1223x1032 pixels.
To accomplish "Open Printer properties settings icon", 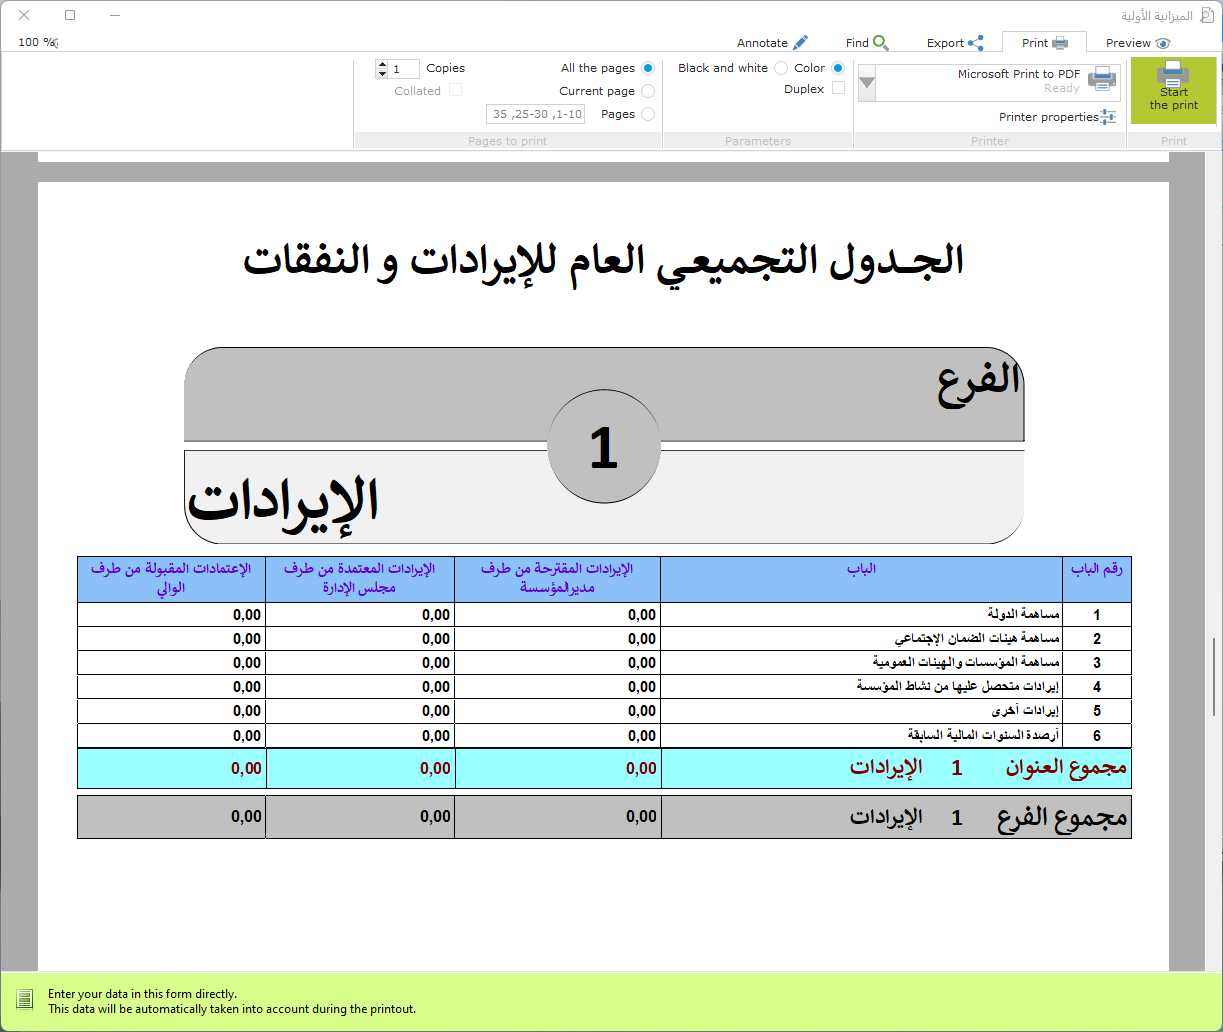I will (x=1108, y=117).
